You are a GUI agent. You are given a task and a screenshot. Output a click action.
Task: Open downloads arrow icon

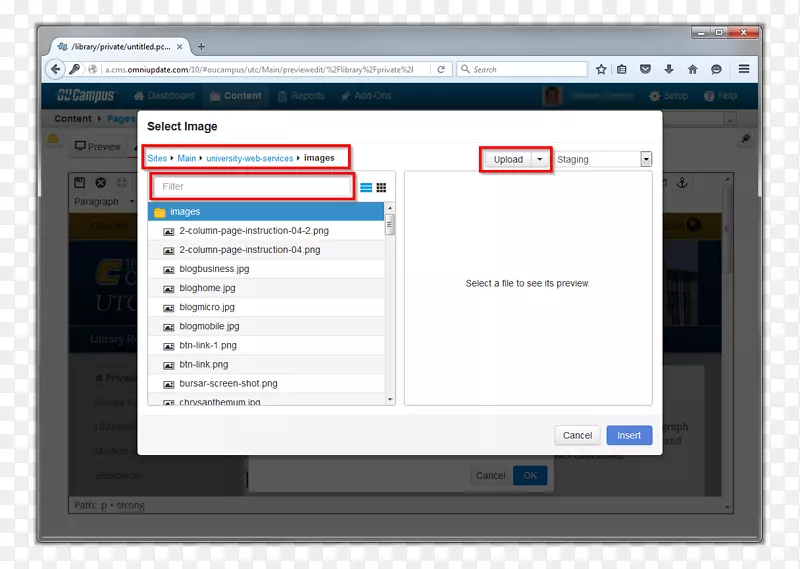(x=669, y=69)
